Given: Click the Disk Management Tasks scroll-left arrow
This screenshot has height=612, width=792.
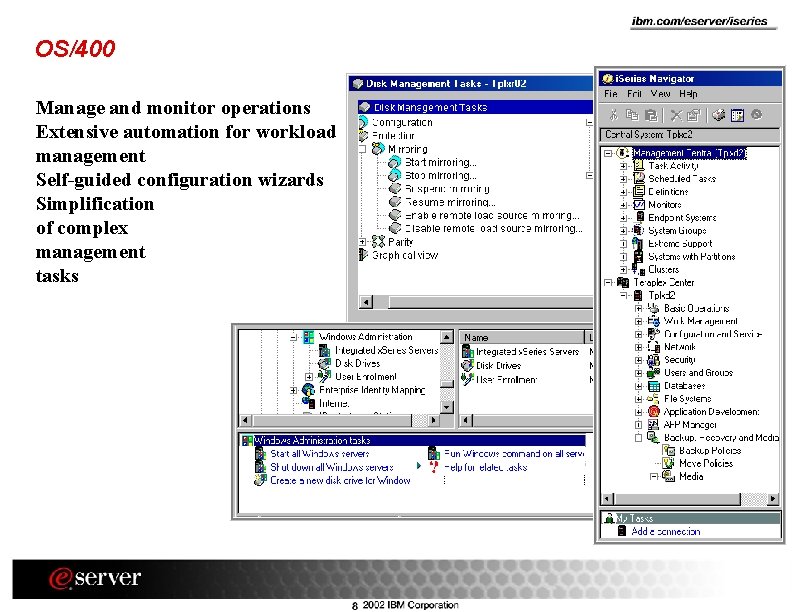Looking at the screenshot, I should [366, 302].
